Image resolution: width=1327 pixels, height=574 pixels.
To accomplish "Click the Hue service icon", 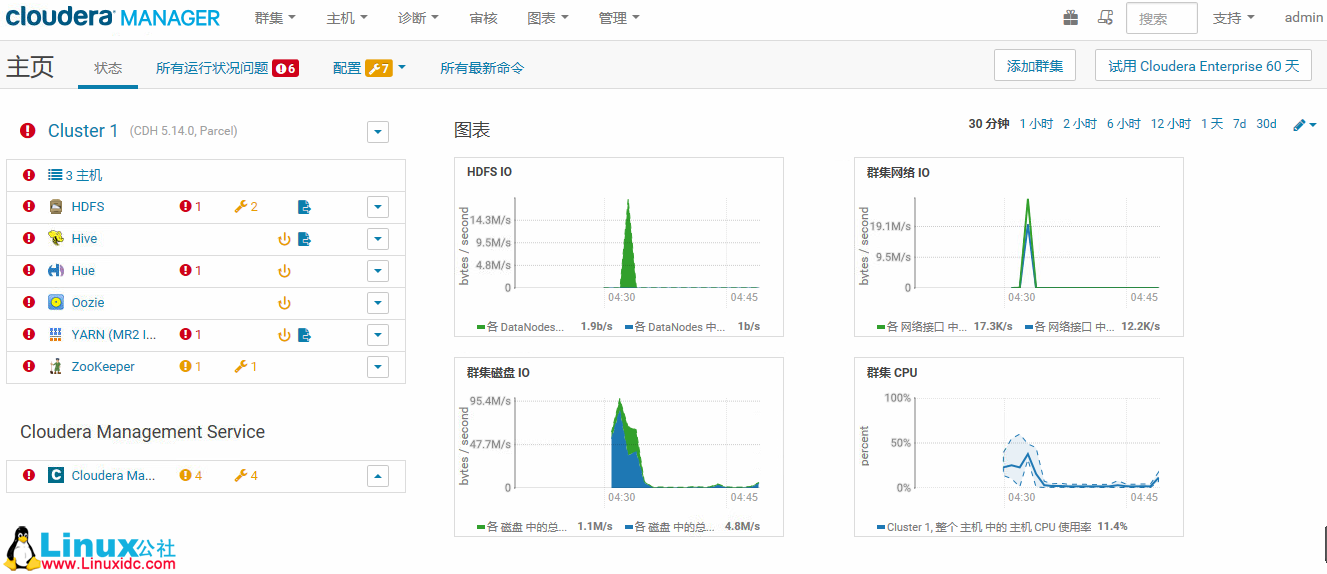I will tap(56, 271).
